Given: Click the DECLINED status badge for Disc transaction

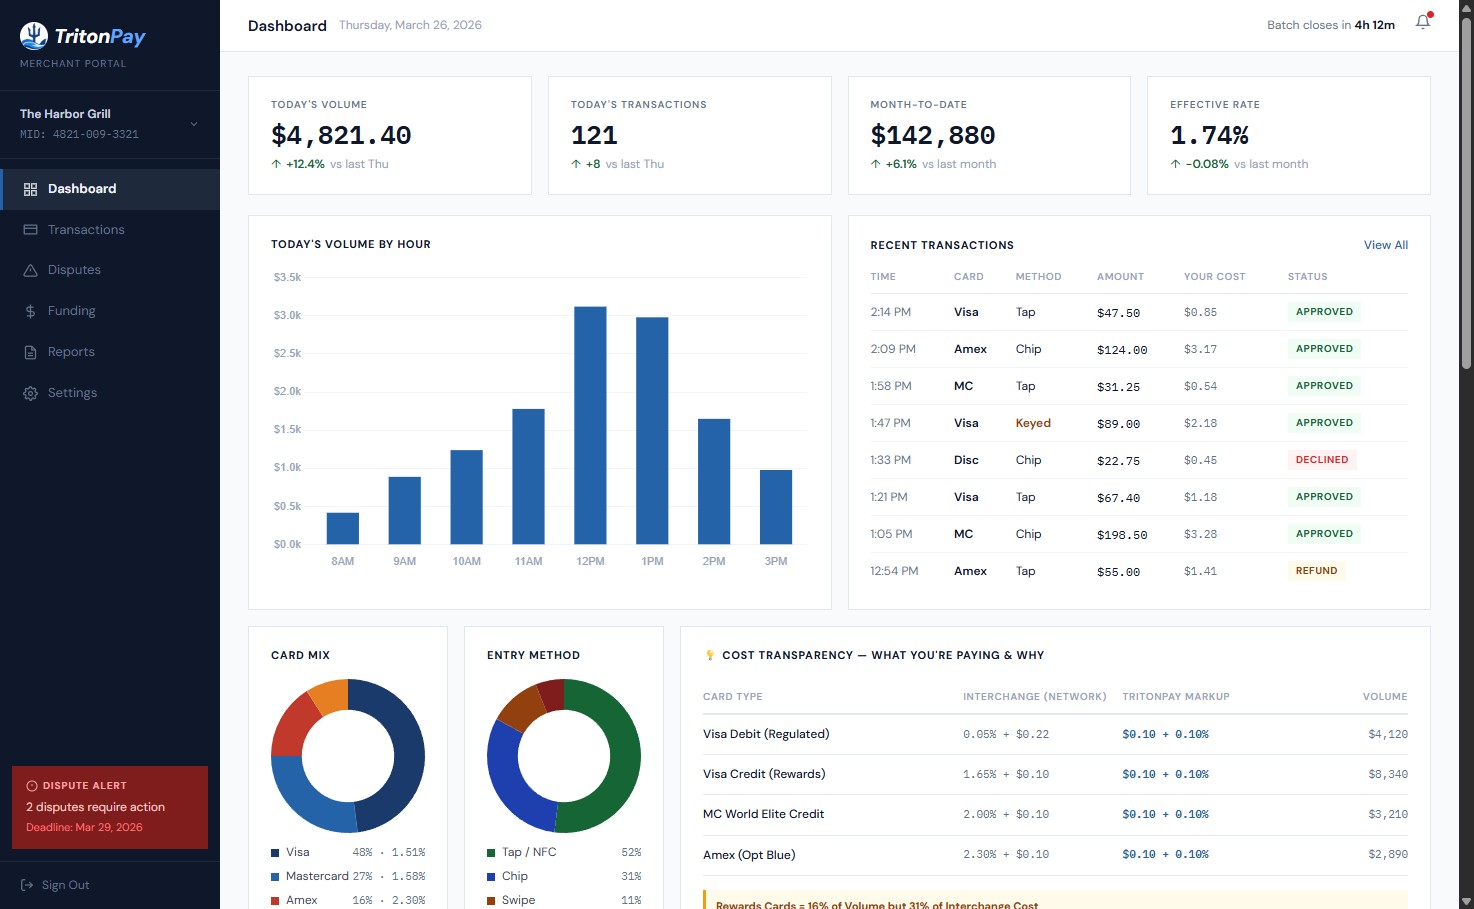Looking at the screenshot, I should point(1322,459).
